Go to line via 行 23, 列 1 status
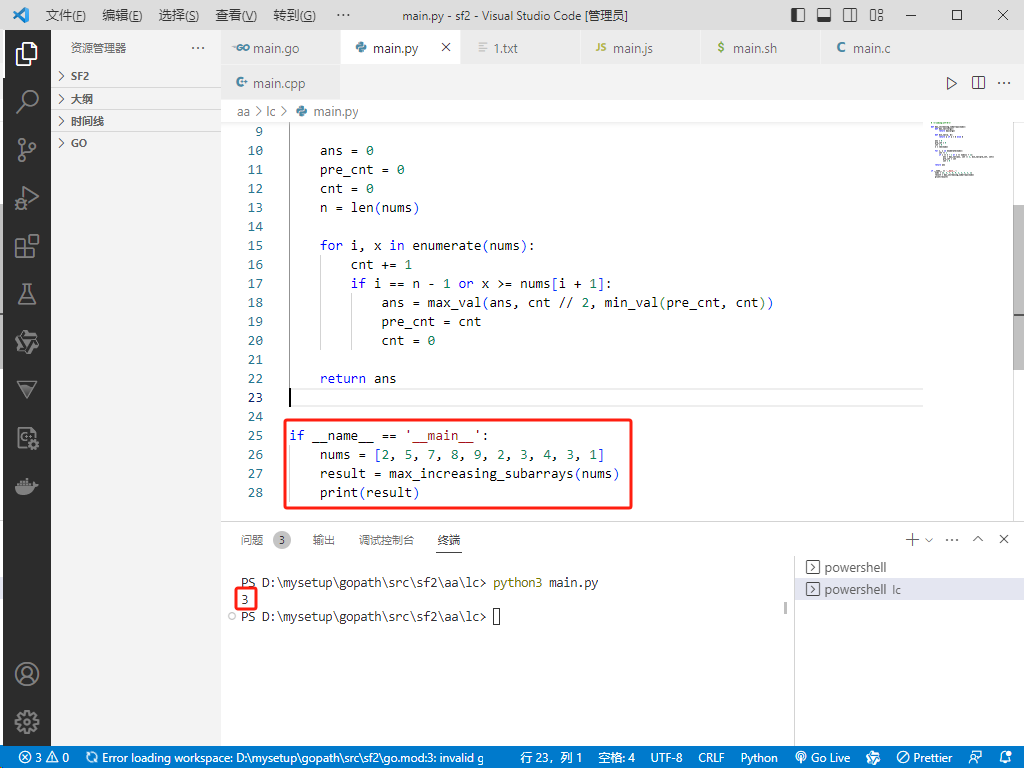The image size is (1024, 768). pyautogui.click(x=551, y=757)
